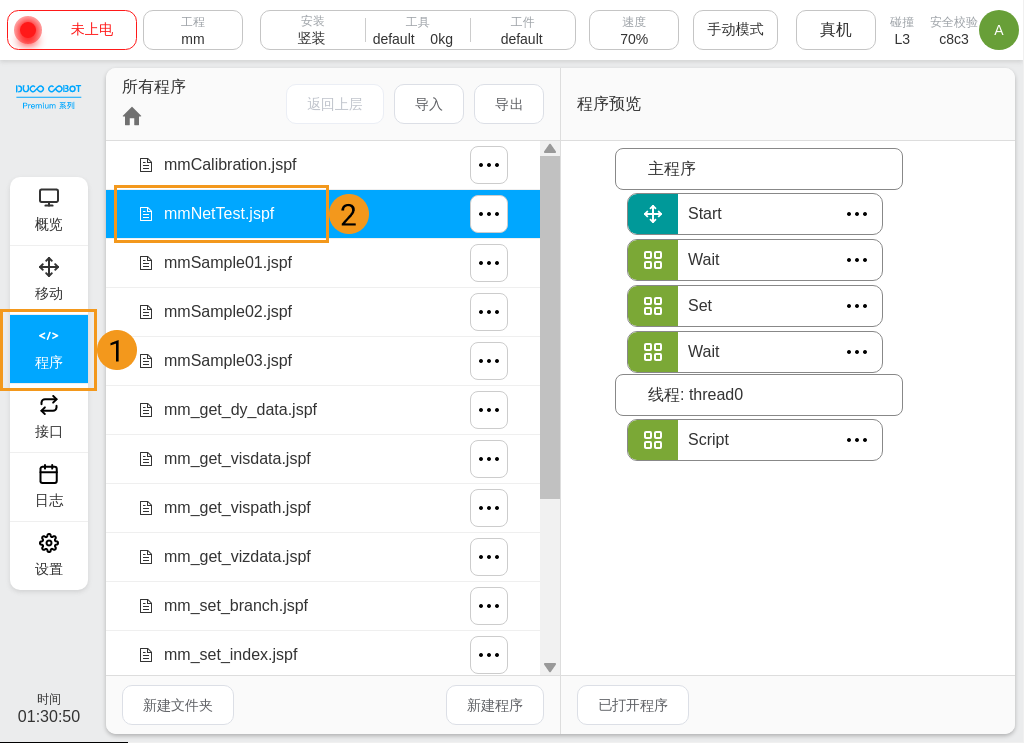Create a program with 新建程序
The height and width of the screenshot is (743, 1024).
coord(494,705)
